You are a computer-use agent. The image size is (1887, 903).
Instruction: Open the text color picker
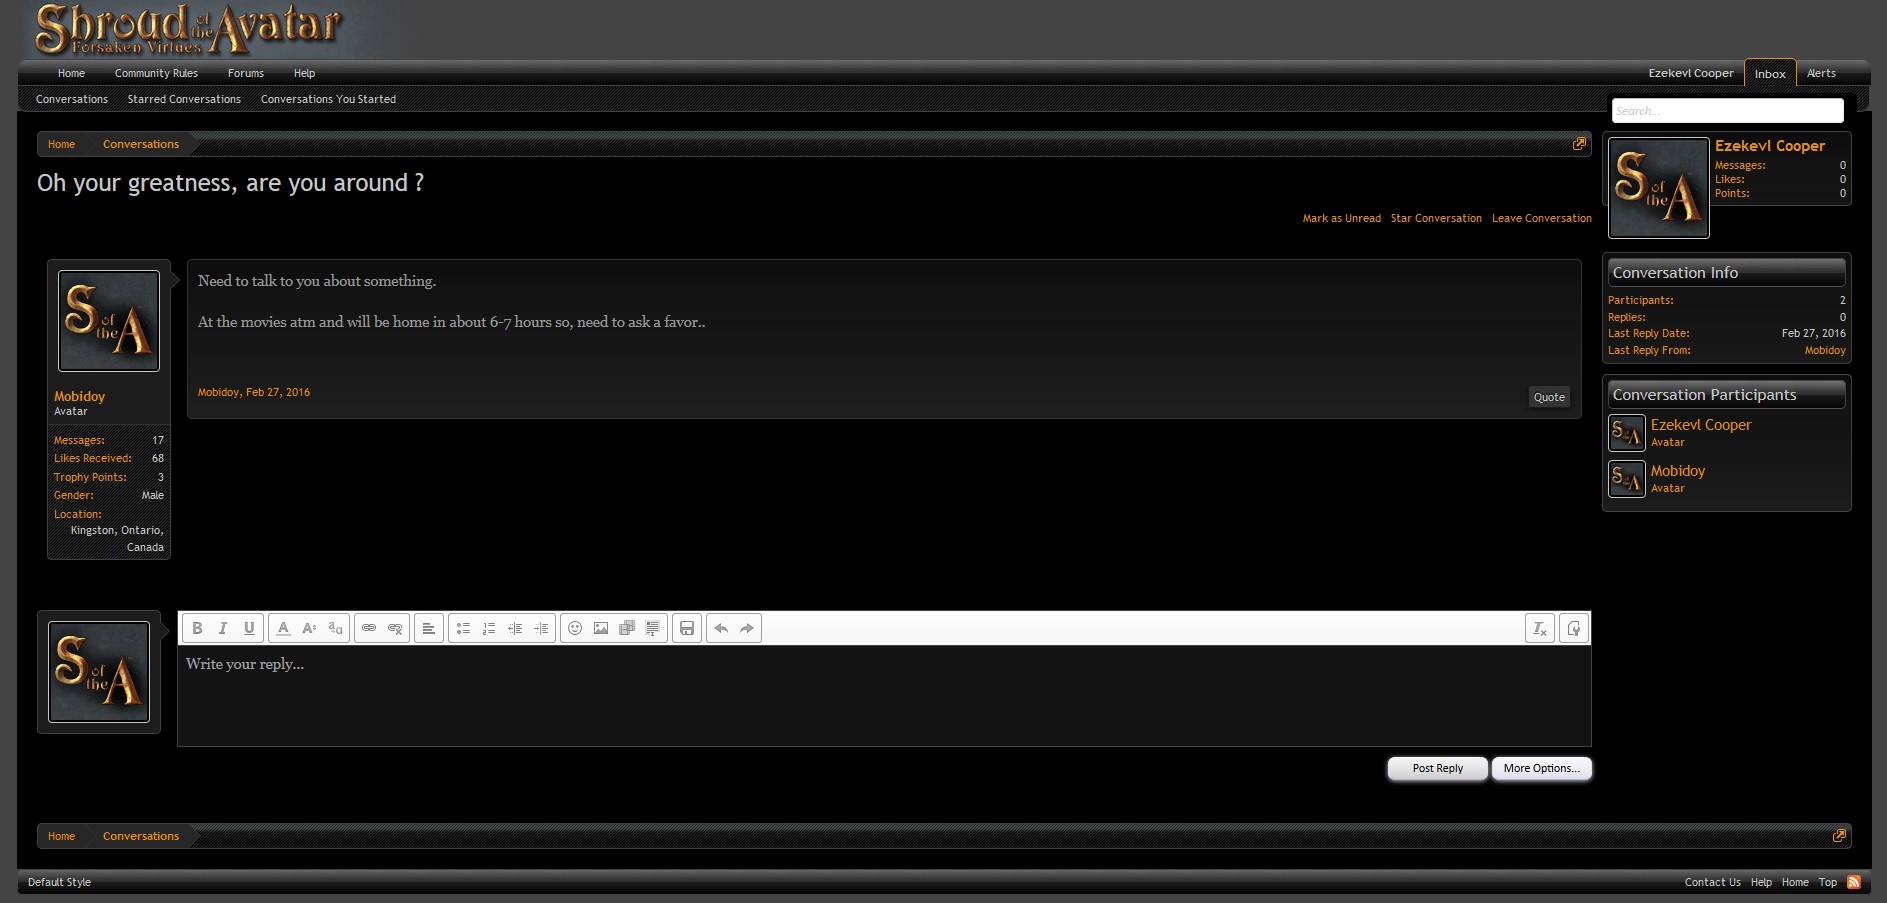(x=283, y=628)
